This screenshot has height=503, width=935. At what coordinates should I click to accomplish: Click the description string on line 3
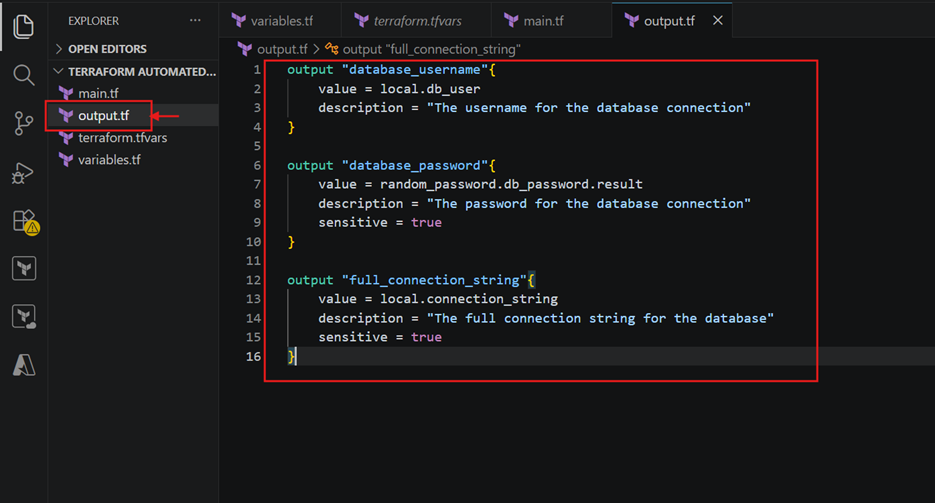click(589, 108)
